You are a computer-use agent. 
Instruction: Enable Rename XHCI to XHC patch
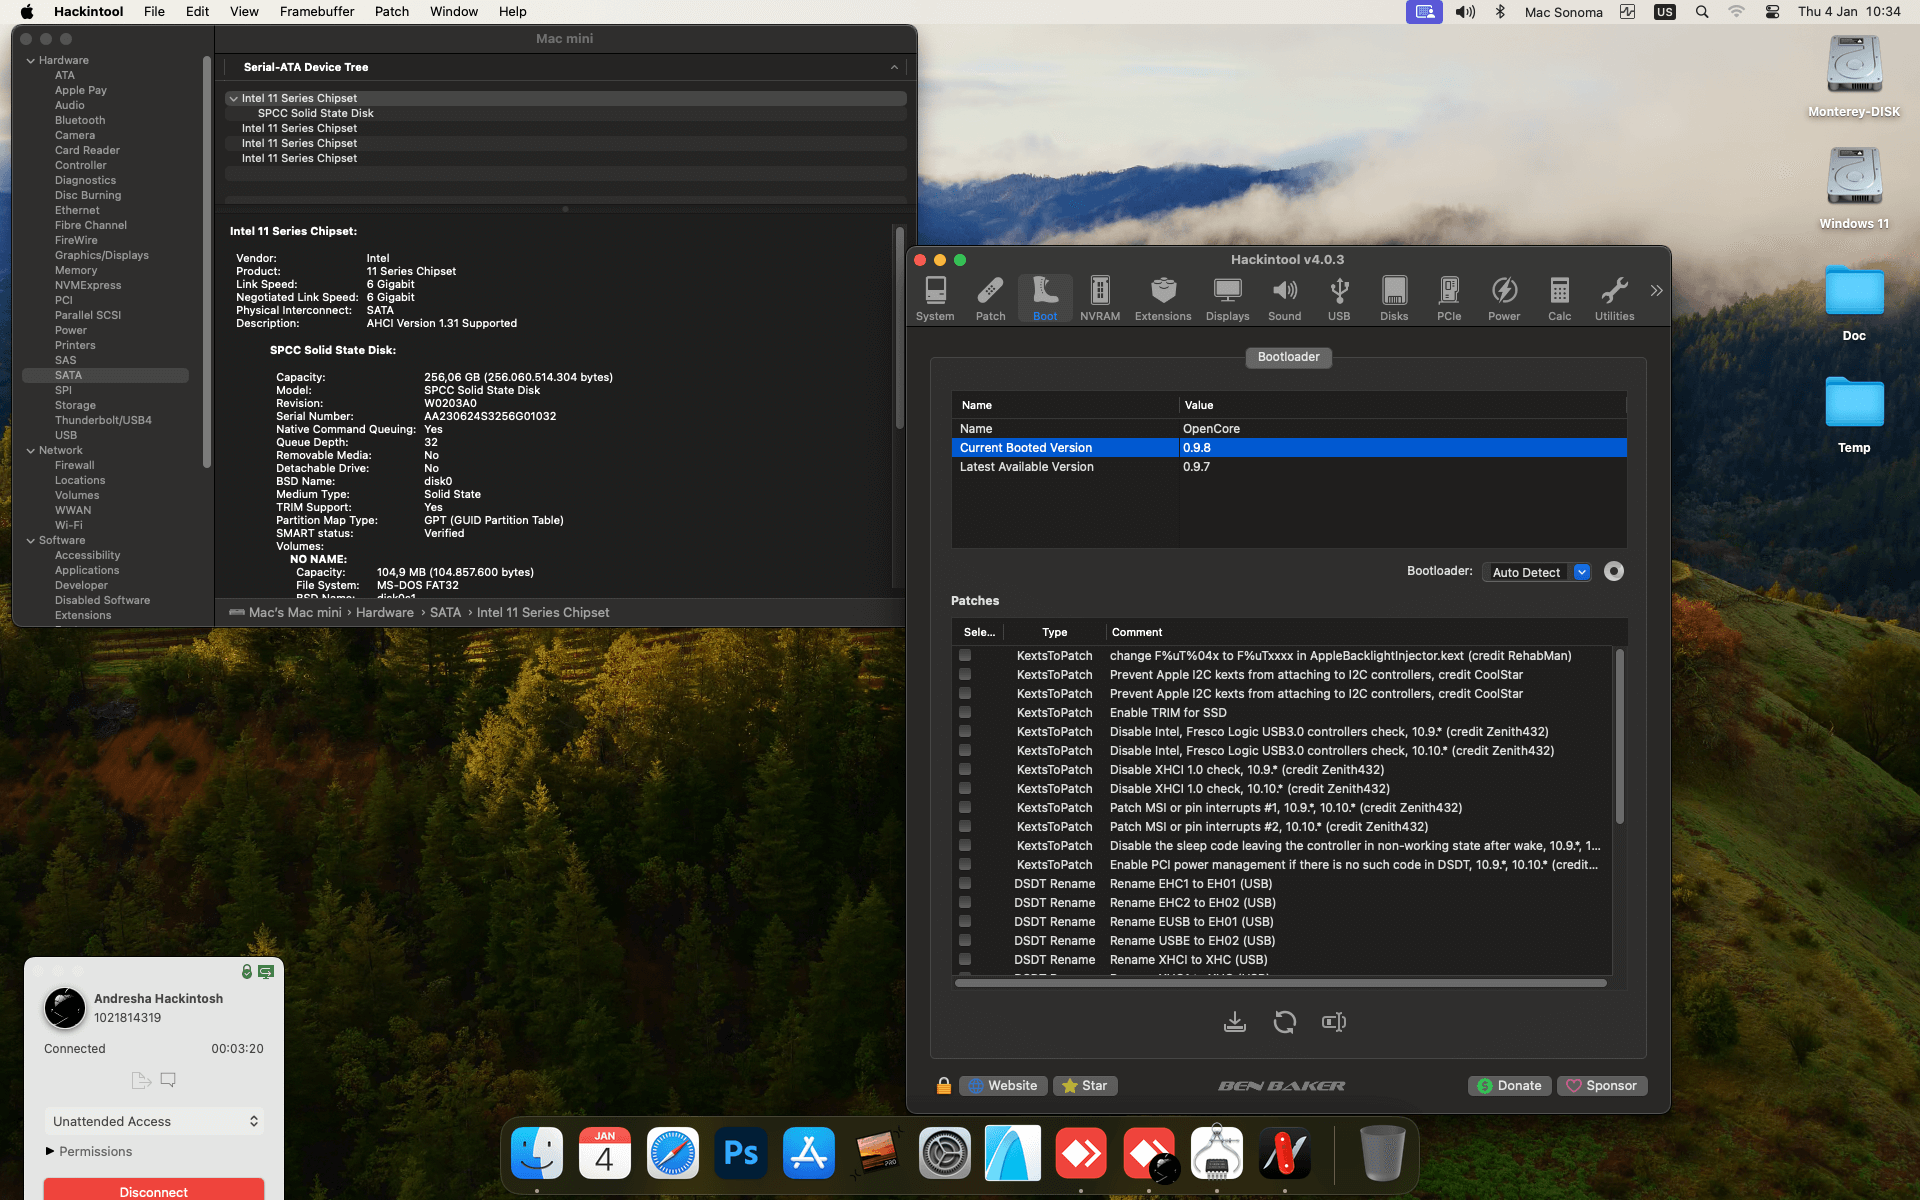965,960
